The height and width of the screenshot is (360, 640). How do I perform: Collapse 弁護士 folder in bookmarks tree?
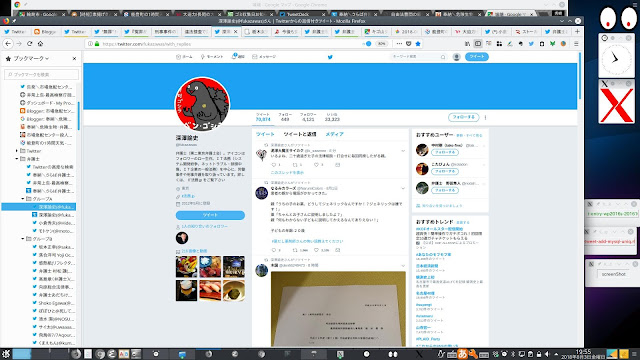click(17, 159)
